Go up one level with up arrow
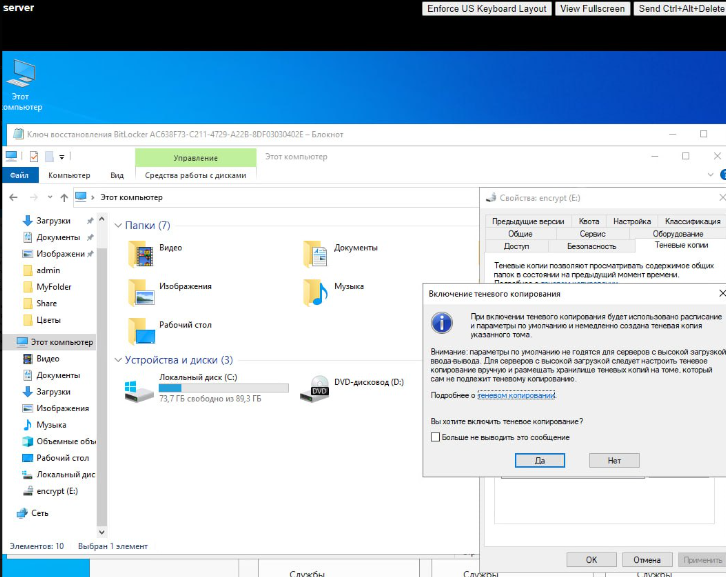The height and width of the screenshot is (577, 726). pyautogui.click(x=64, y=198)
